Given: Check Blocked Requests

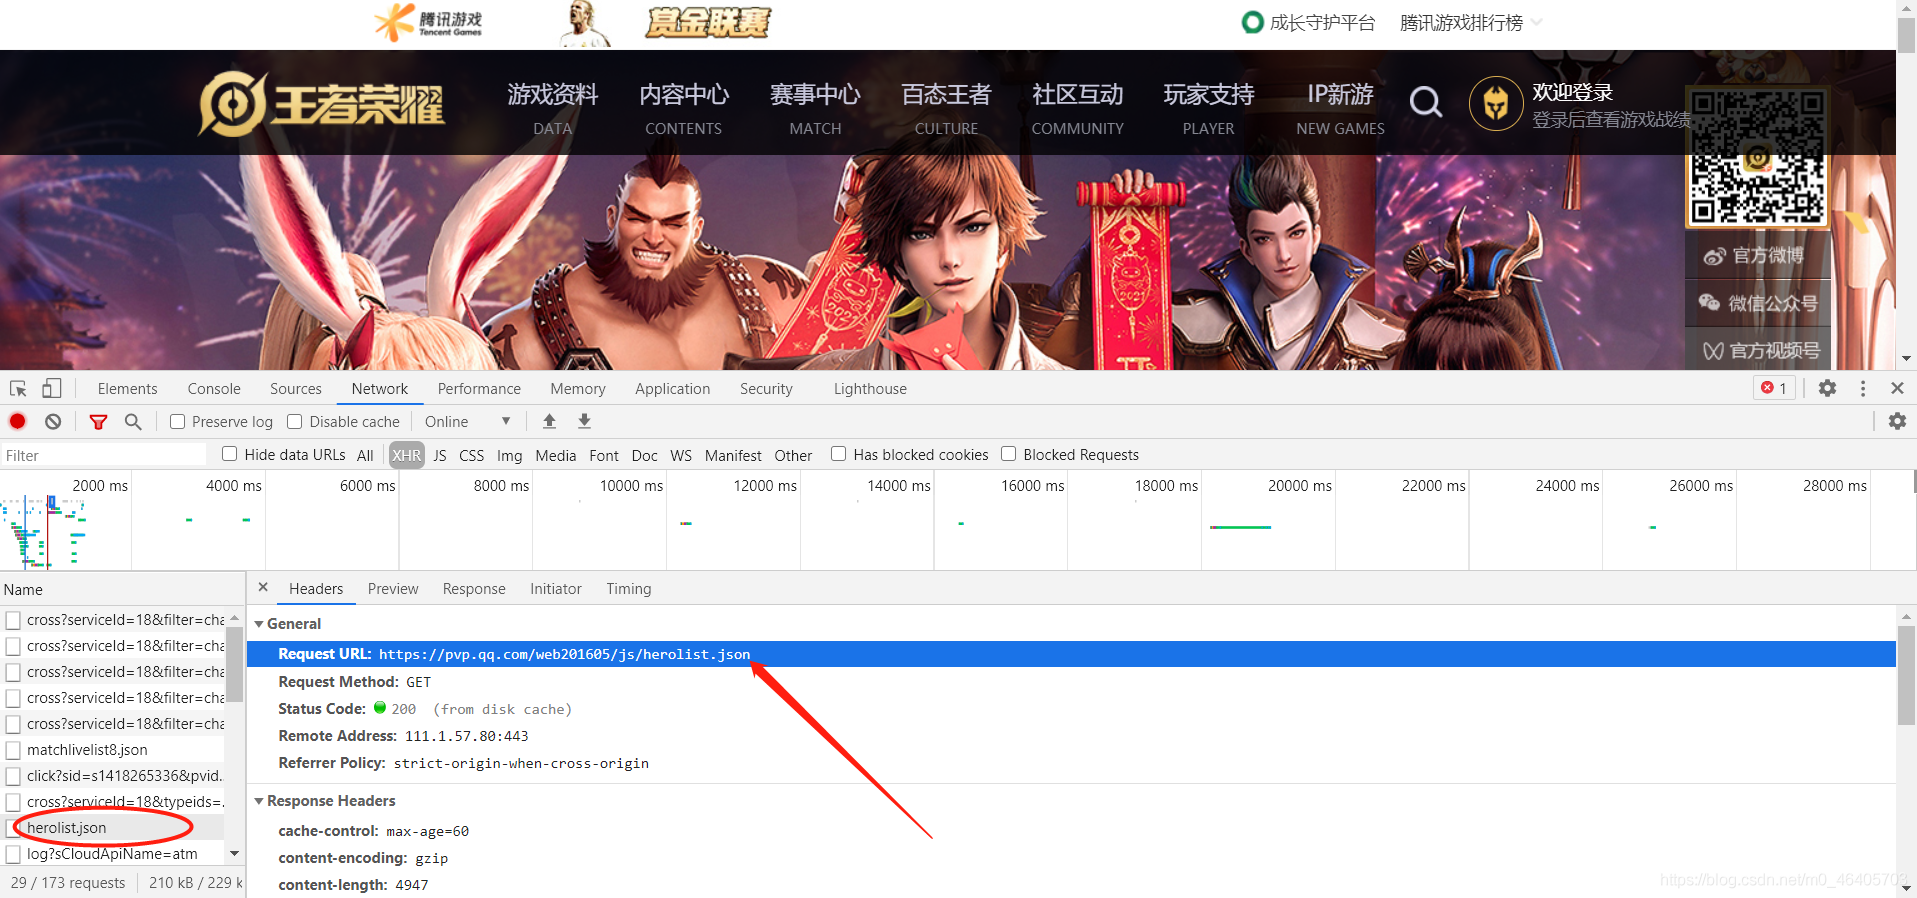Looking at the screenshot, I should pos(1009,454).
